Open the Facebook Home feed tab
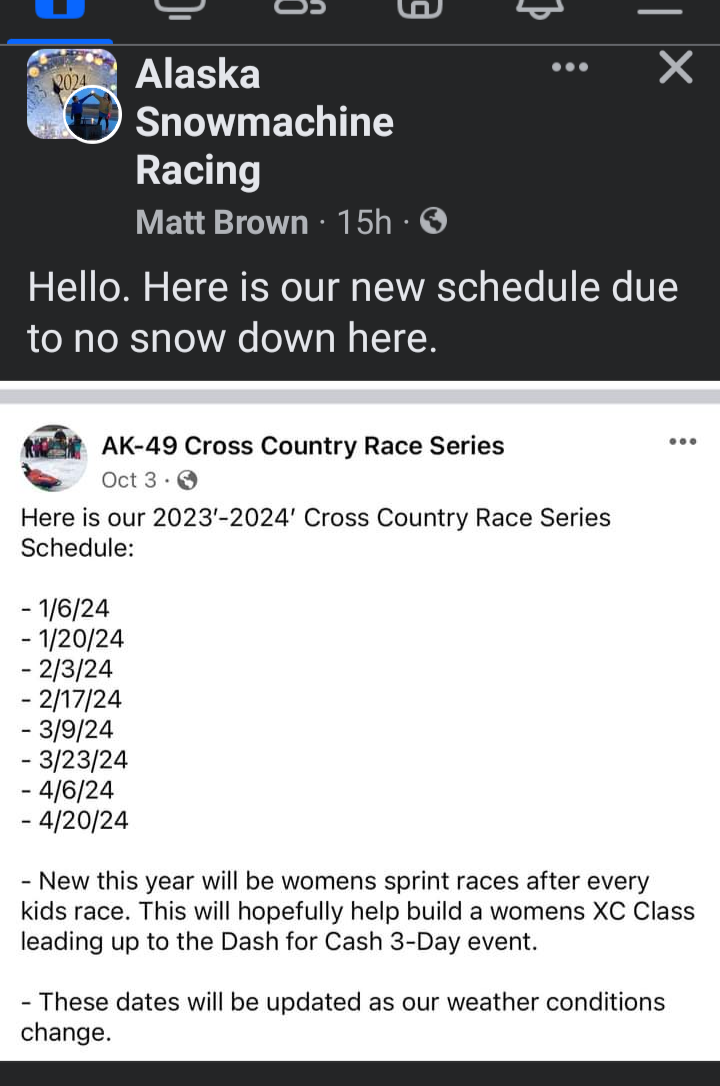Viewport: 720px width, 1086px height. (x=60, y=8)
